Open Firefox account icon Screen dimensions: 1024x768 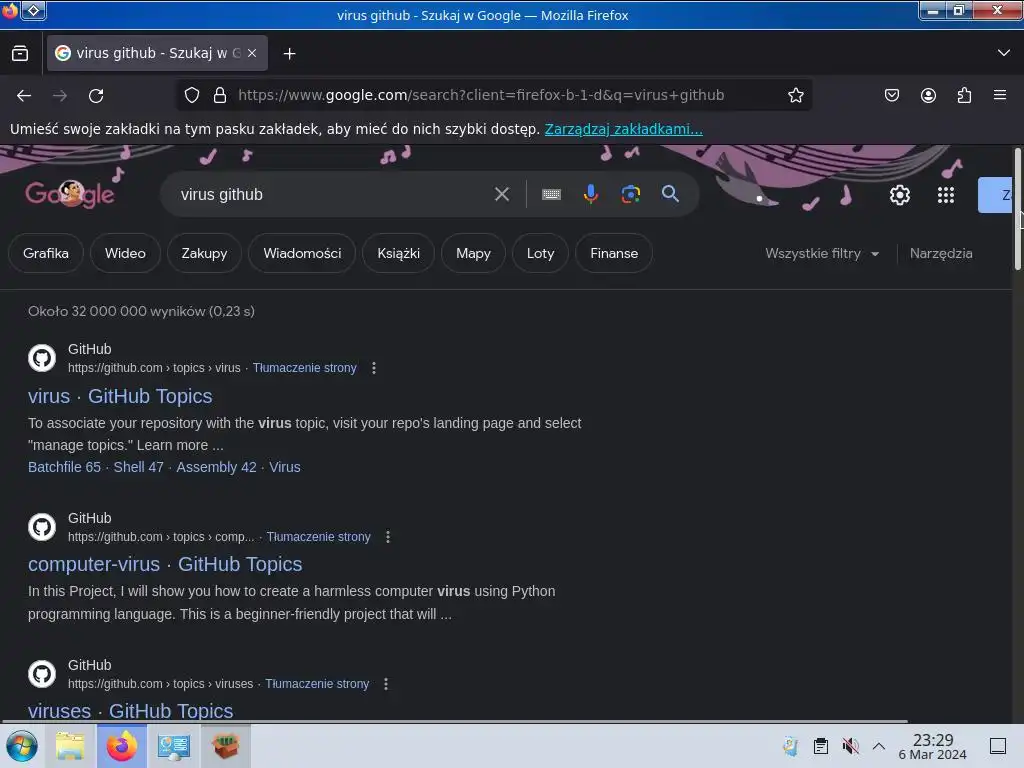point(928,95)
